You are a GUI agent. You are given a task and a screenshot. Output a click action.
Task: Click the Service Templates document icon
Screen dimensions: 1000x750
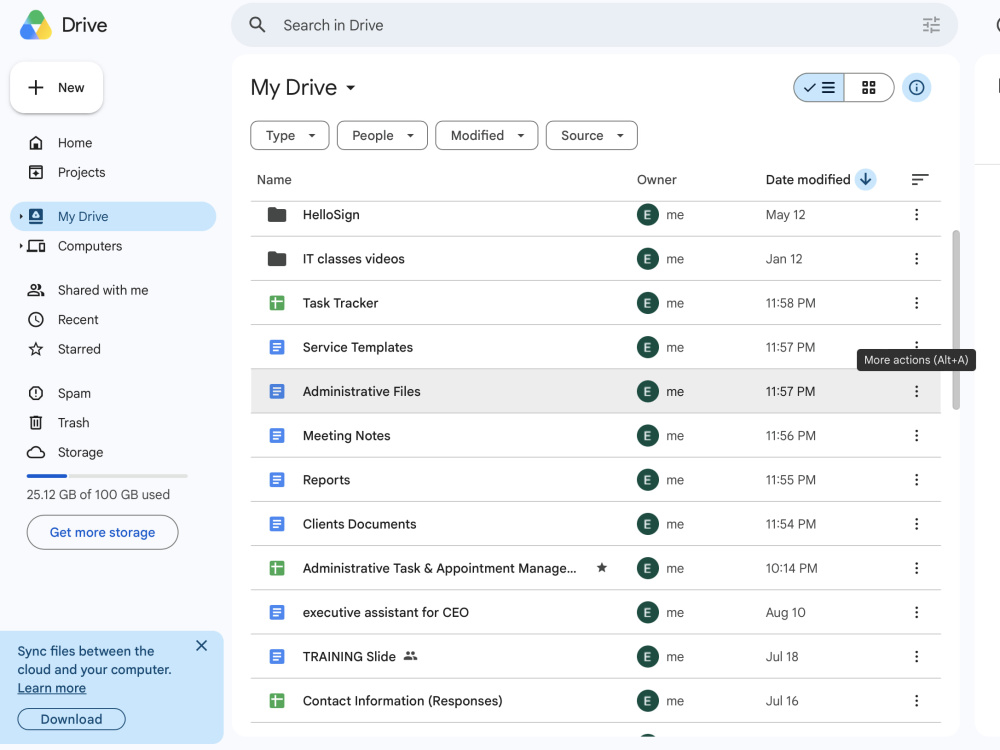[277, 347]
